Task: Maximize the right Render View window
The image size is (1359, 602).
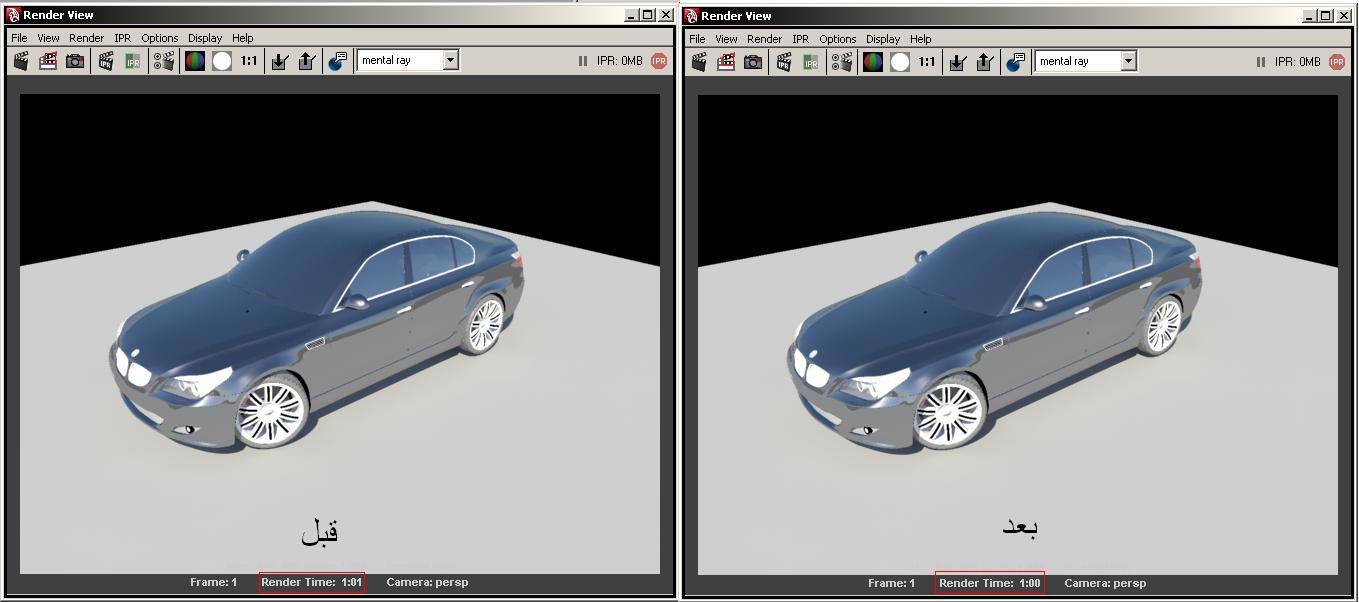Action: click(x=1326, y=15)
